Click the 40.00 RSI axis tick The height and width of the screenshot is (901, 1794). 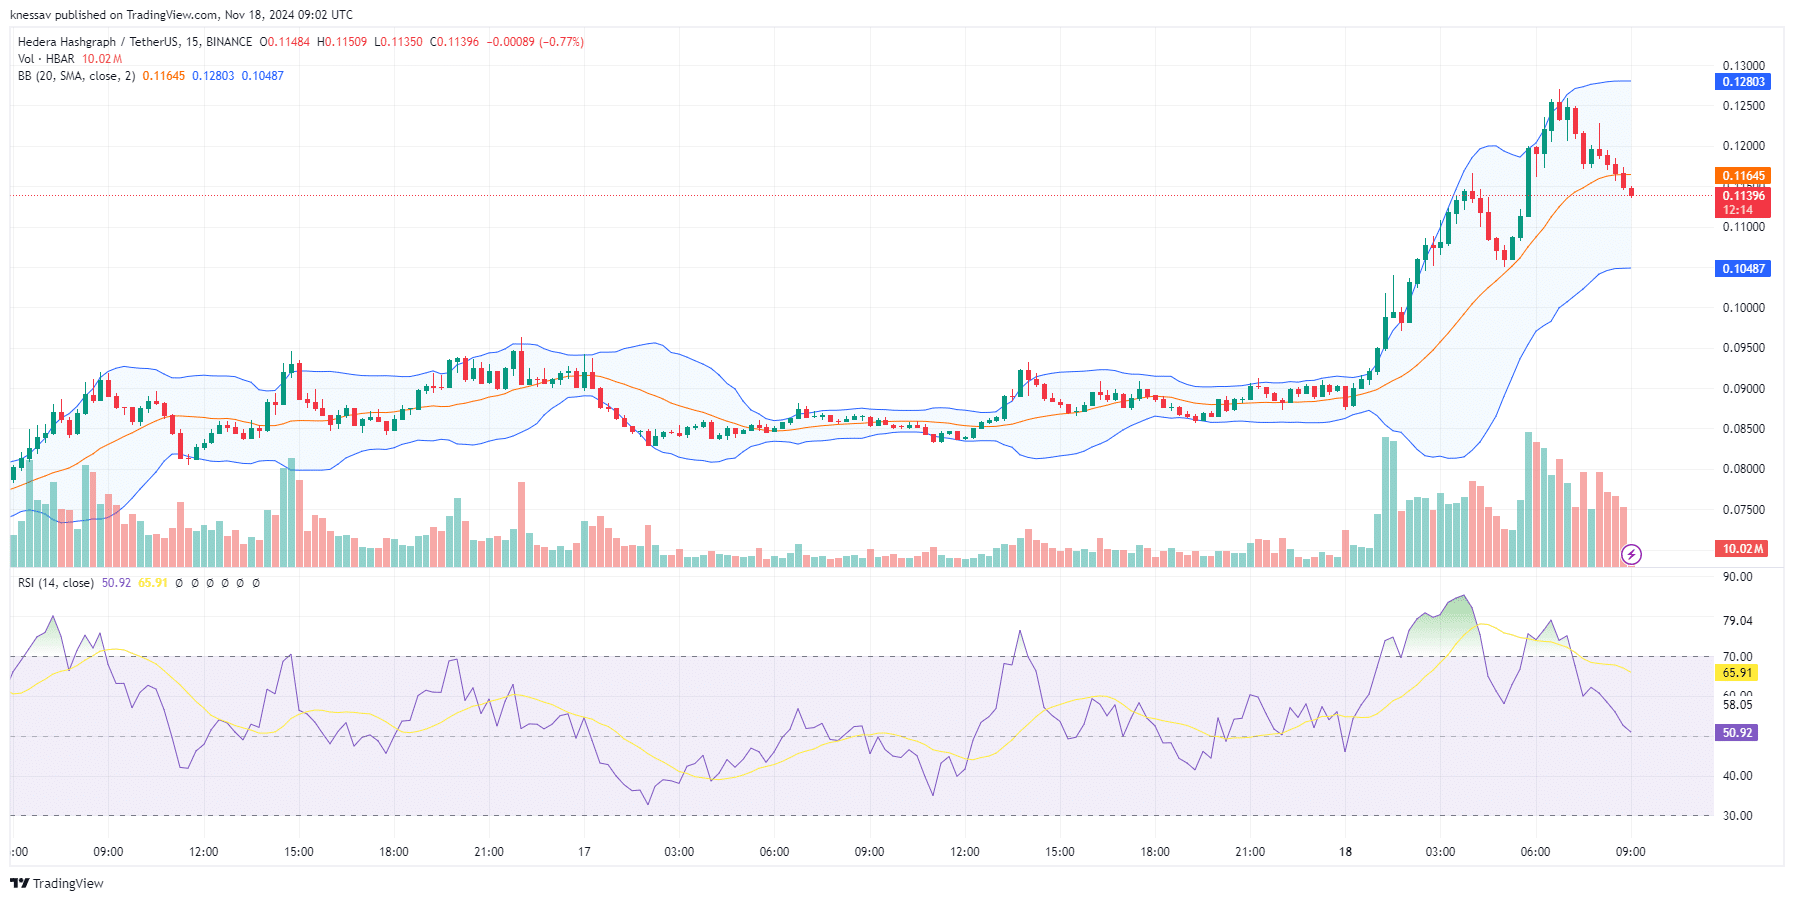(x=1737, y=776)
